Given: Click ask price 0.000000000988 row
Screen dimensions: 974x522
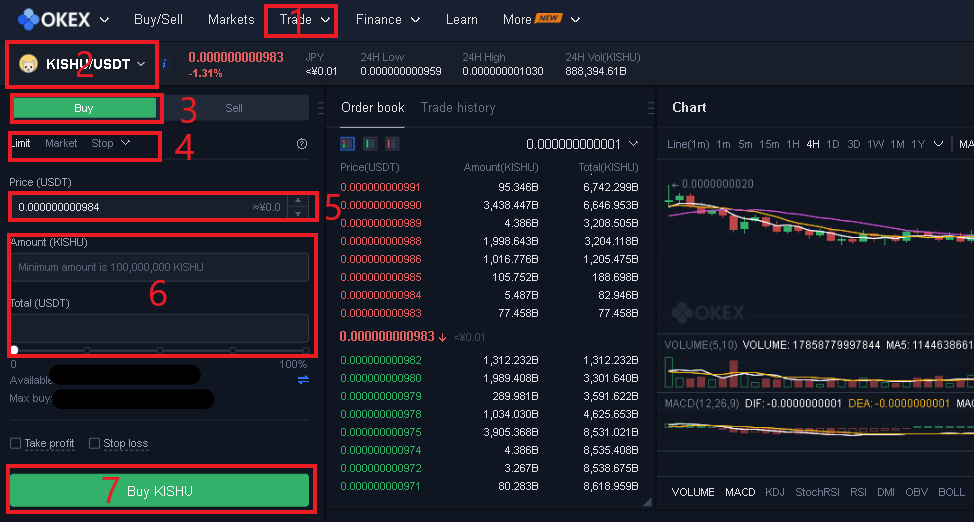Looking at the screenshot, I should (489, 241).
